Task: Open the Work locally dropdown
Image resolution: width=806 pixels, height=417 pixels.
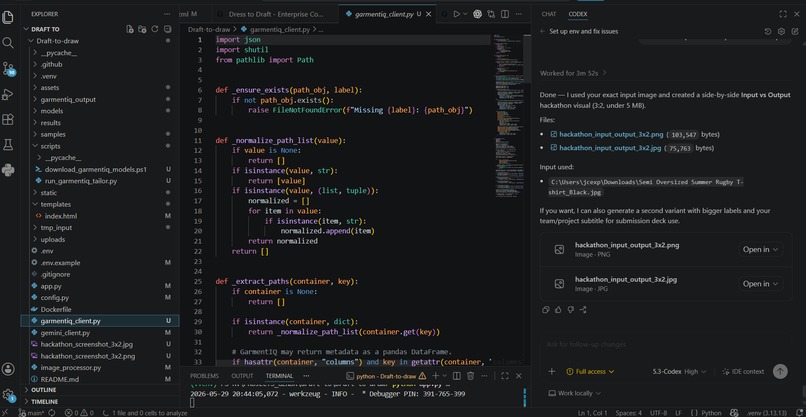Action: (x=574, y=393)
